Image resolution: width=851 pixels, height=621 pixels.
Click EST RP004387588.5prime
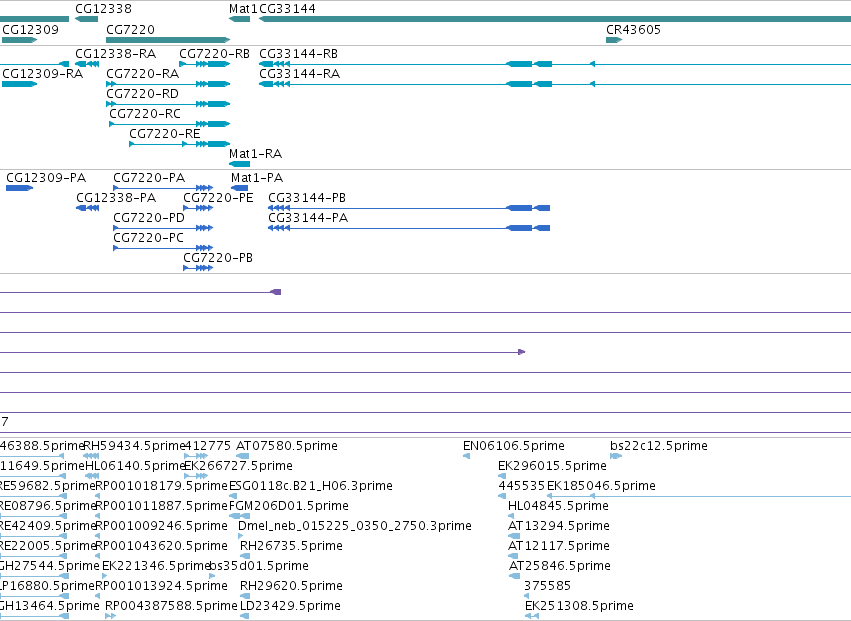pos(171,606)
